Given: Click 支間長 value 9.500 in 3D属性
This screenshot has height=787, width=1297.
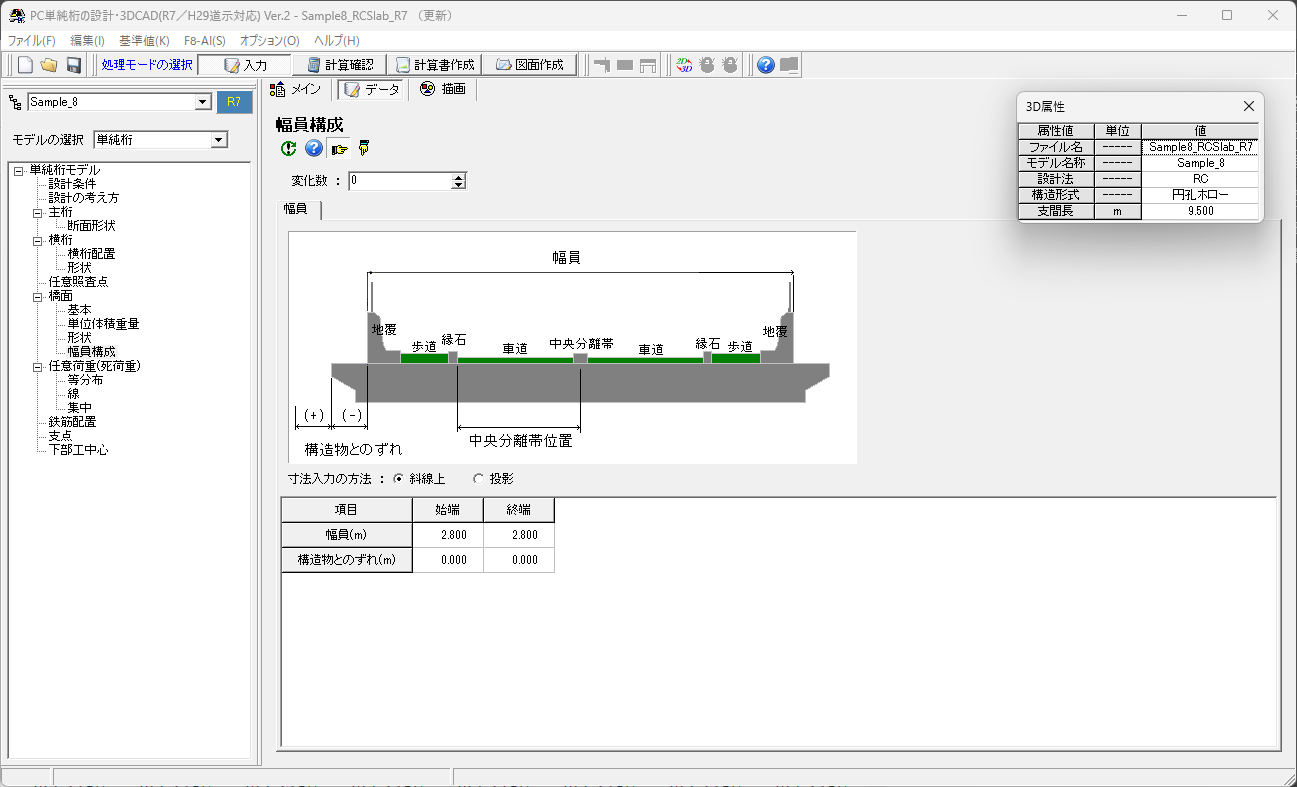Looking at the screenshot, I should pos(1200,212).
